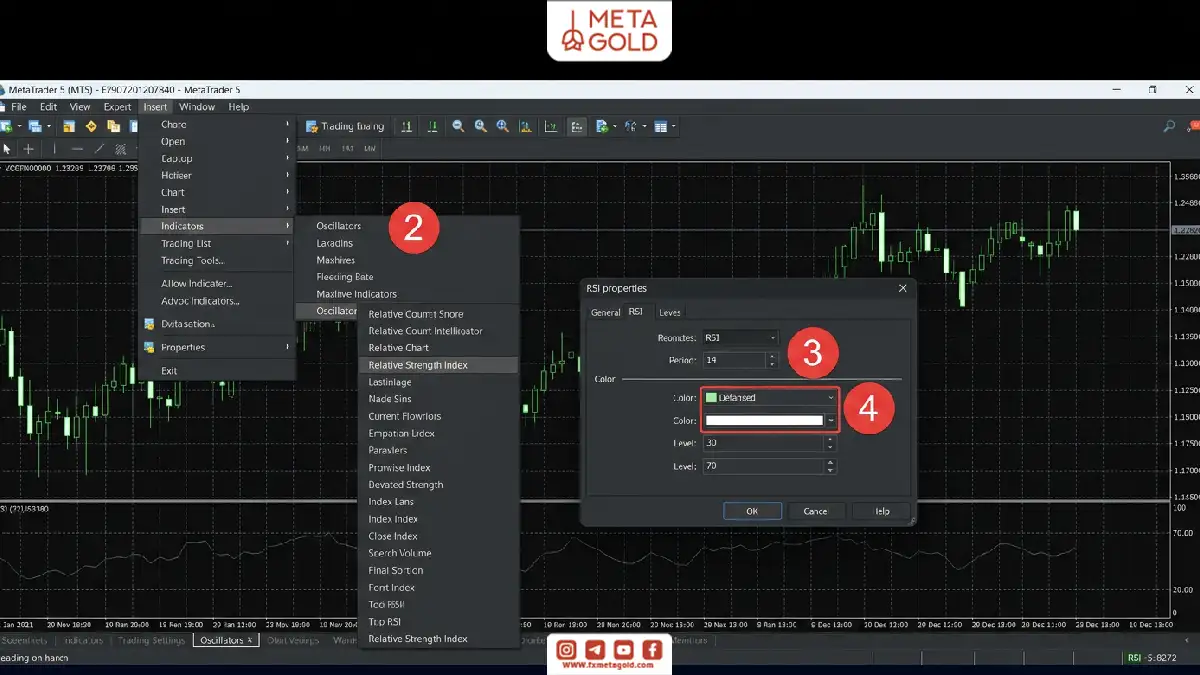Click the search magnifier in top right
This screenshot has width=1200, height=675.
click(1169, 127)
